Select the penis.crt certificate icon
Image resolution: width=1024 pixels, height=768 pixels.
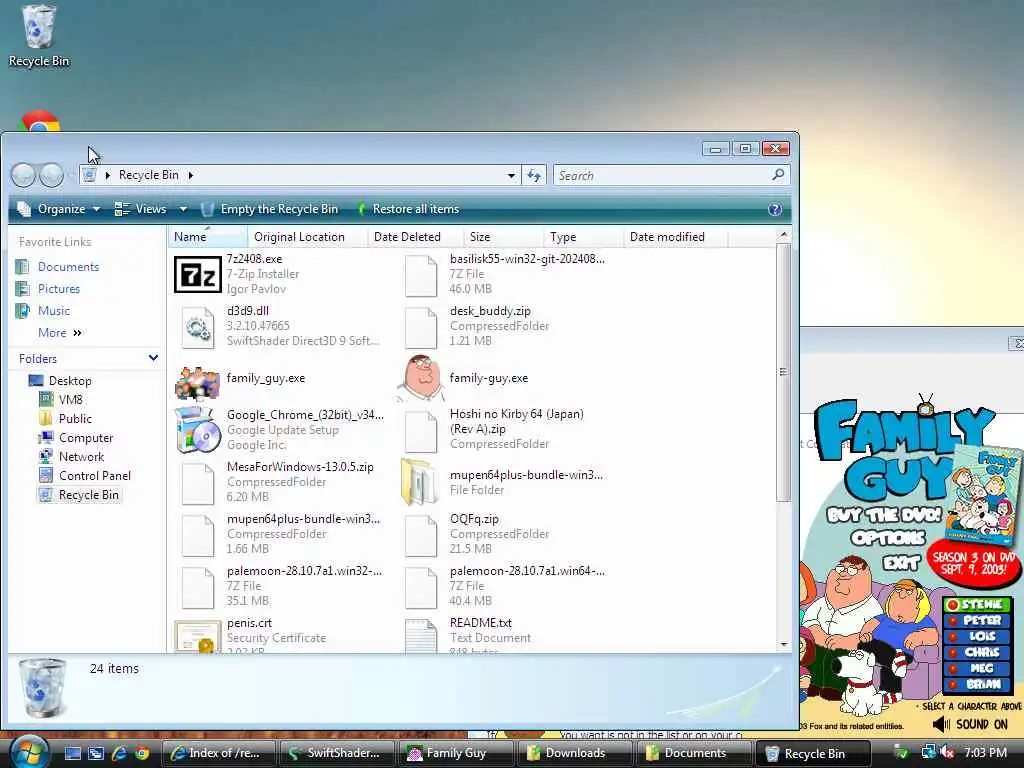click(x=197, y=636)
